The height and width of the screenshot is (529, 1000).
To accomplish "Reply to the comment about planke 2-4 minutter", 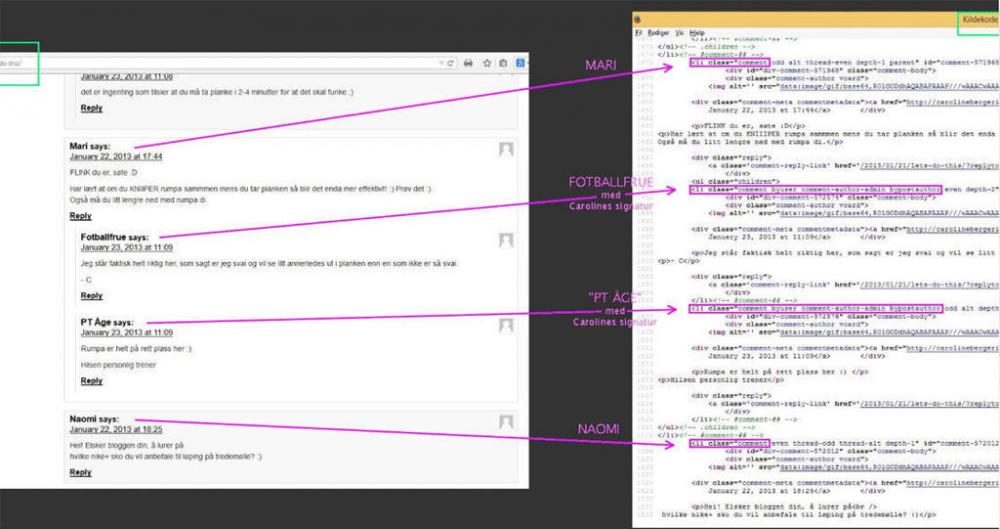I will [x=91, y=108].
